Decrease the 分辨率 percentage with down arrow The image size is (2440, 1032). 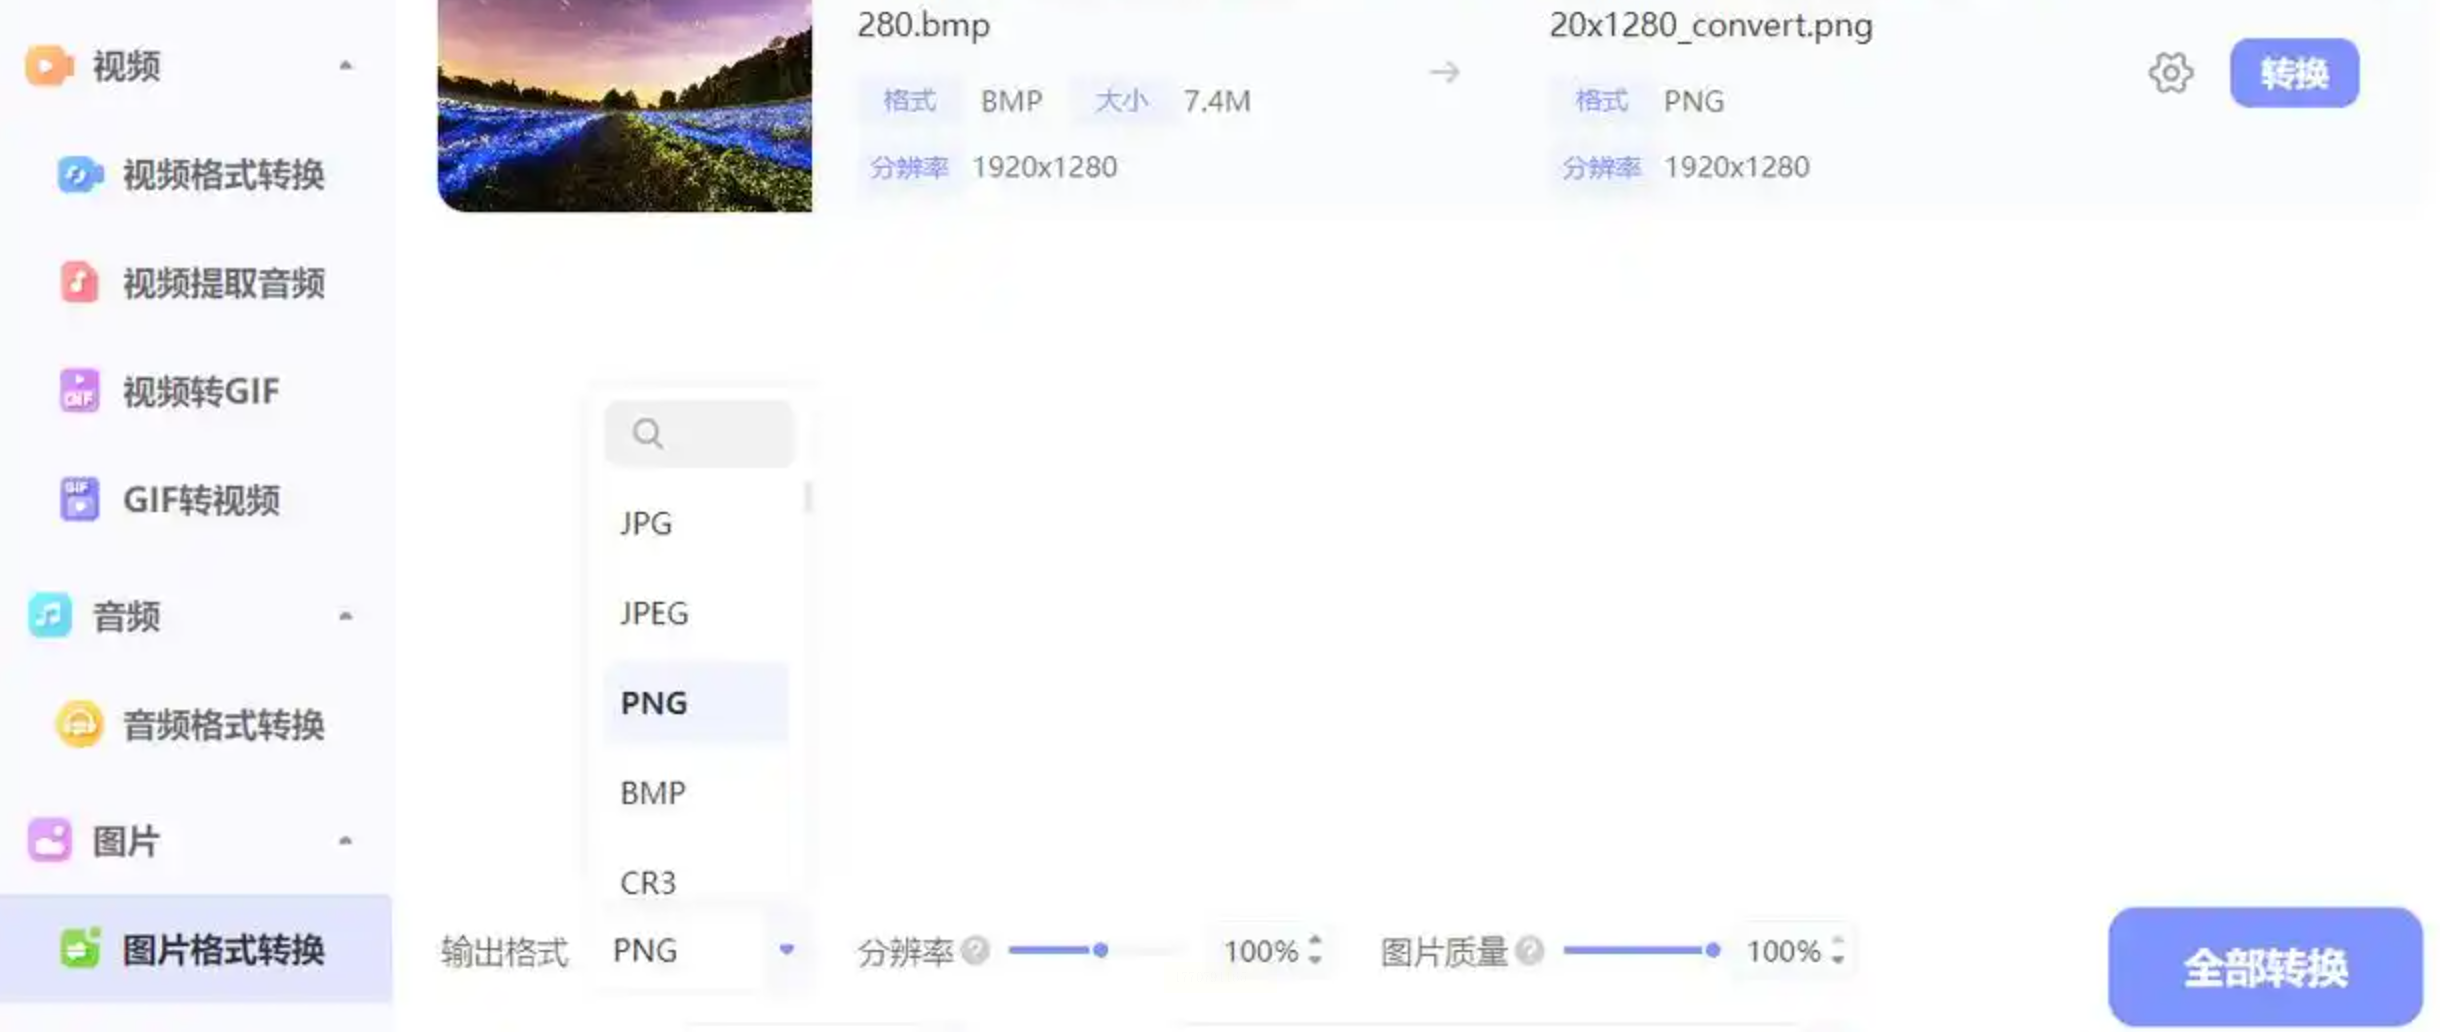pos(1316,959)
